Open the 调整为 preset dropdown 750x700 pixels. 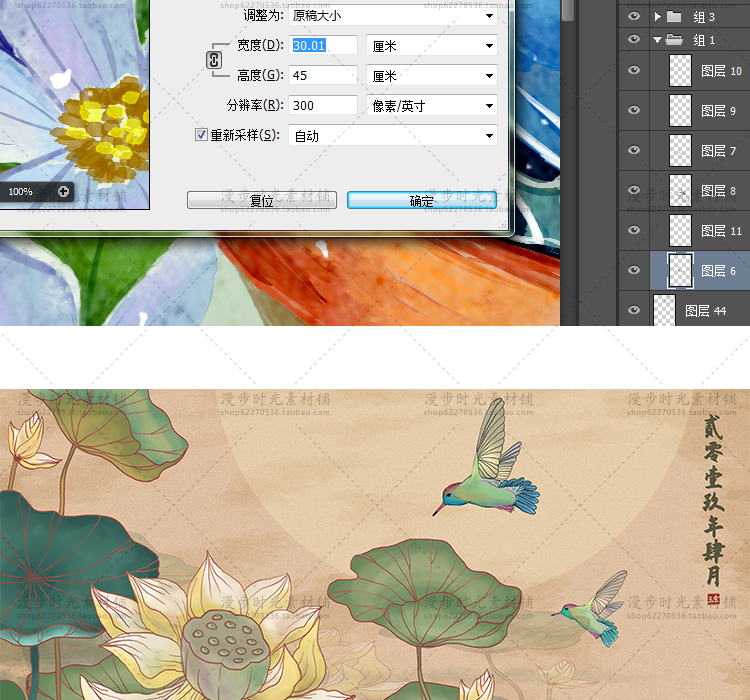point(393,15)
